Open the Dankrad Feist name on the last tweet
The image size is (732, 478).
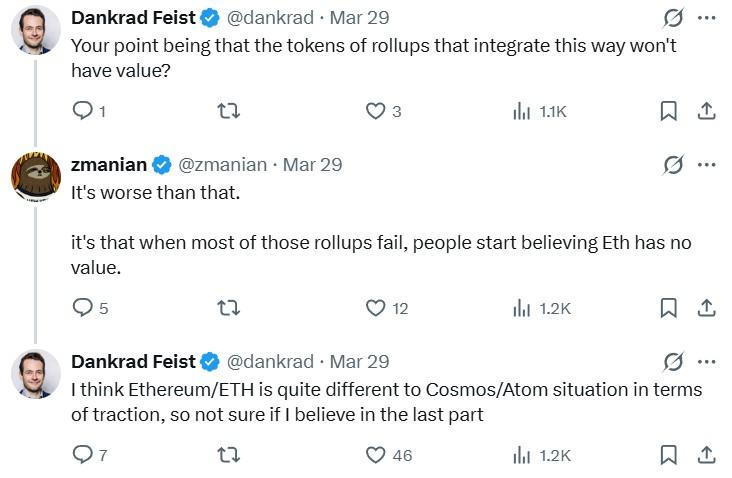[133, 361]
